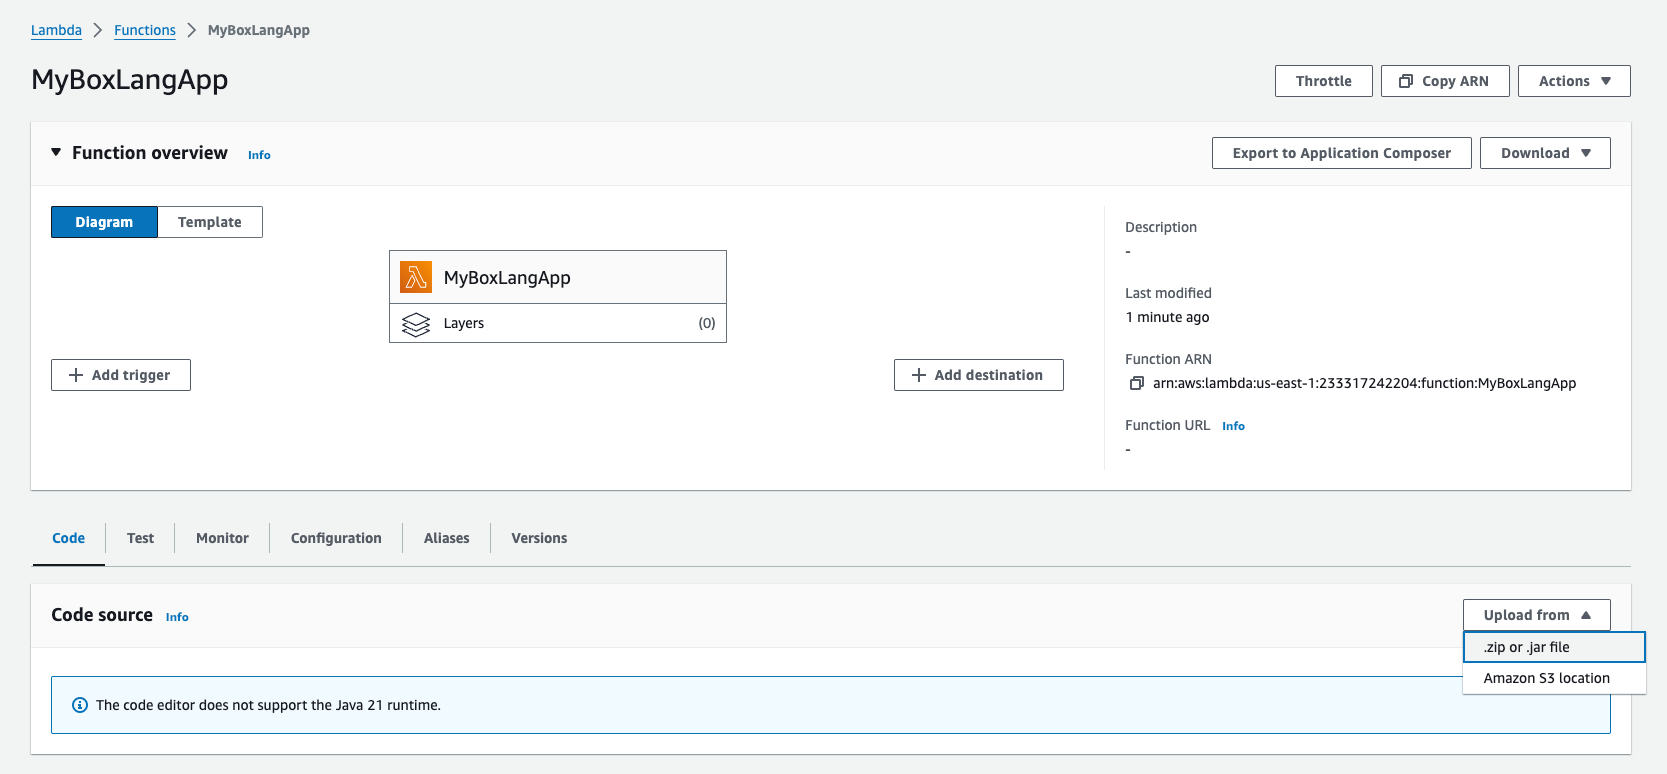Switch to the Template view
Viewport: 1667px width, 774px height.
[x=210, y=222]
